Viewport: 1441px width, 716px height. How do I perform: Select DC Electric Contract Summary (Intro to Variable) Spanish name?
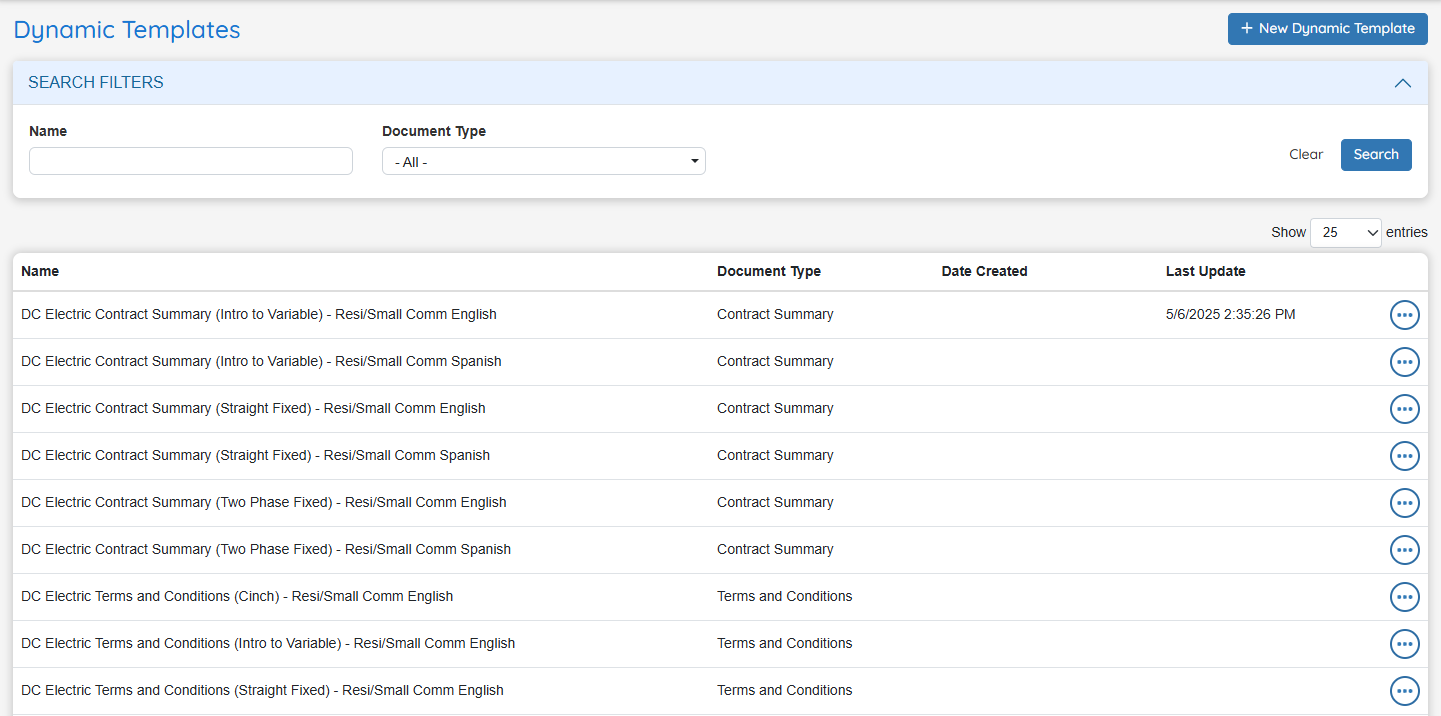(261, 361)
